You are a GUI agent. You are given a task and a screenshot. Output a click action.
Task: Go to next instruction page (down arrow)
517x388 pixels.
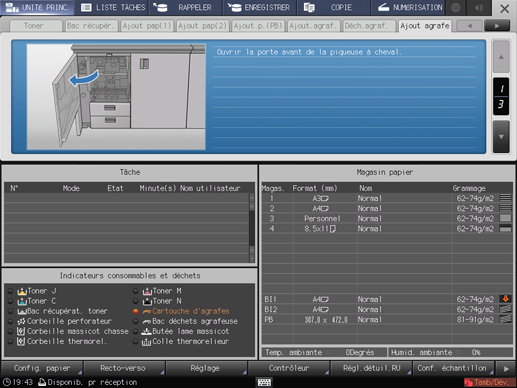[501, 137]
